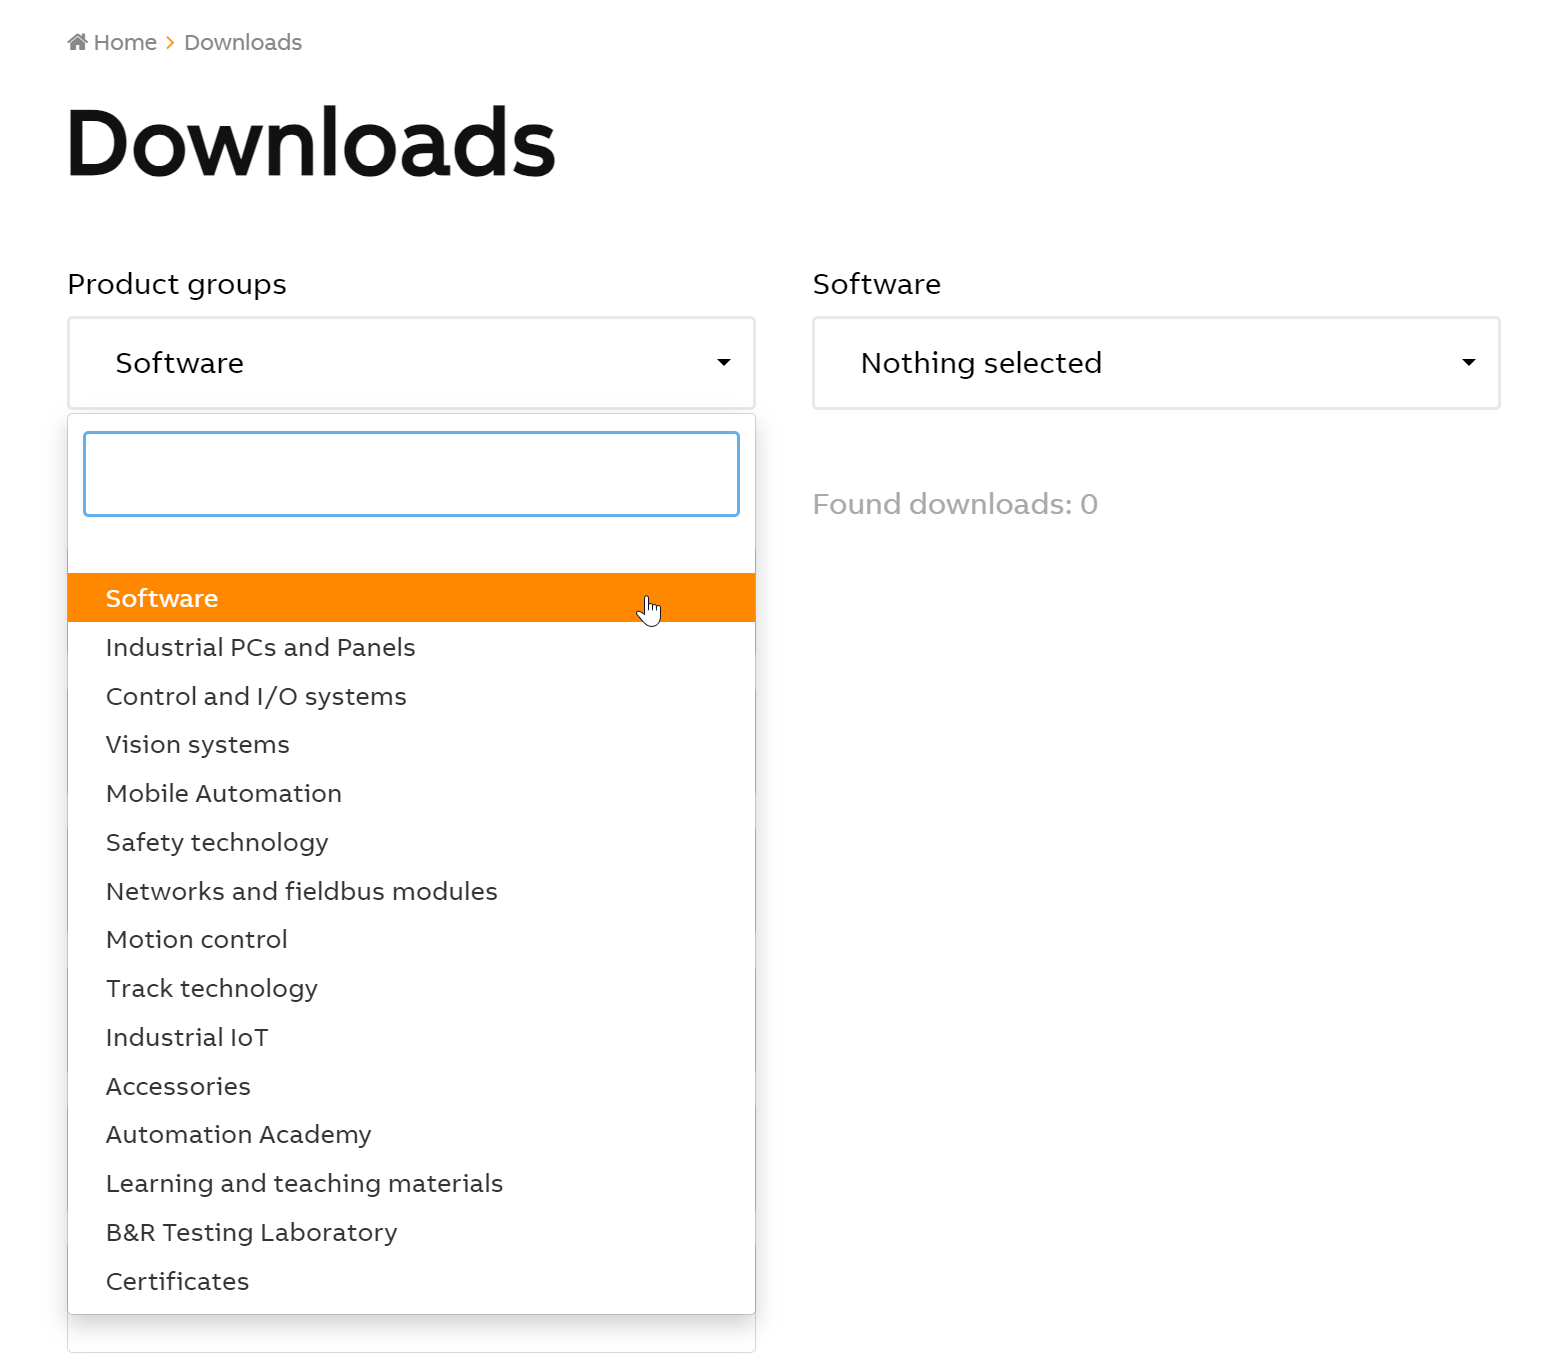
Task: Select Networks and fieldbus modules
Action: click(411, 891)
